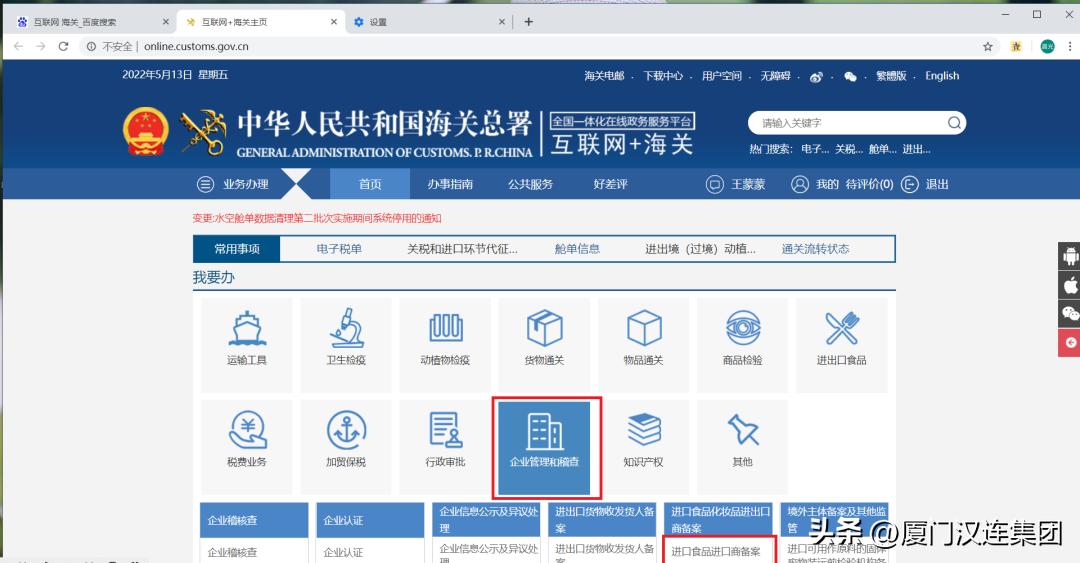Open the 无障碍 link

(776, 76)
